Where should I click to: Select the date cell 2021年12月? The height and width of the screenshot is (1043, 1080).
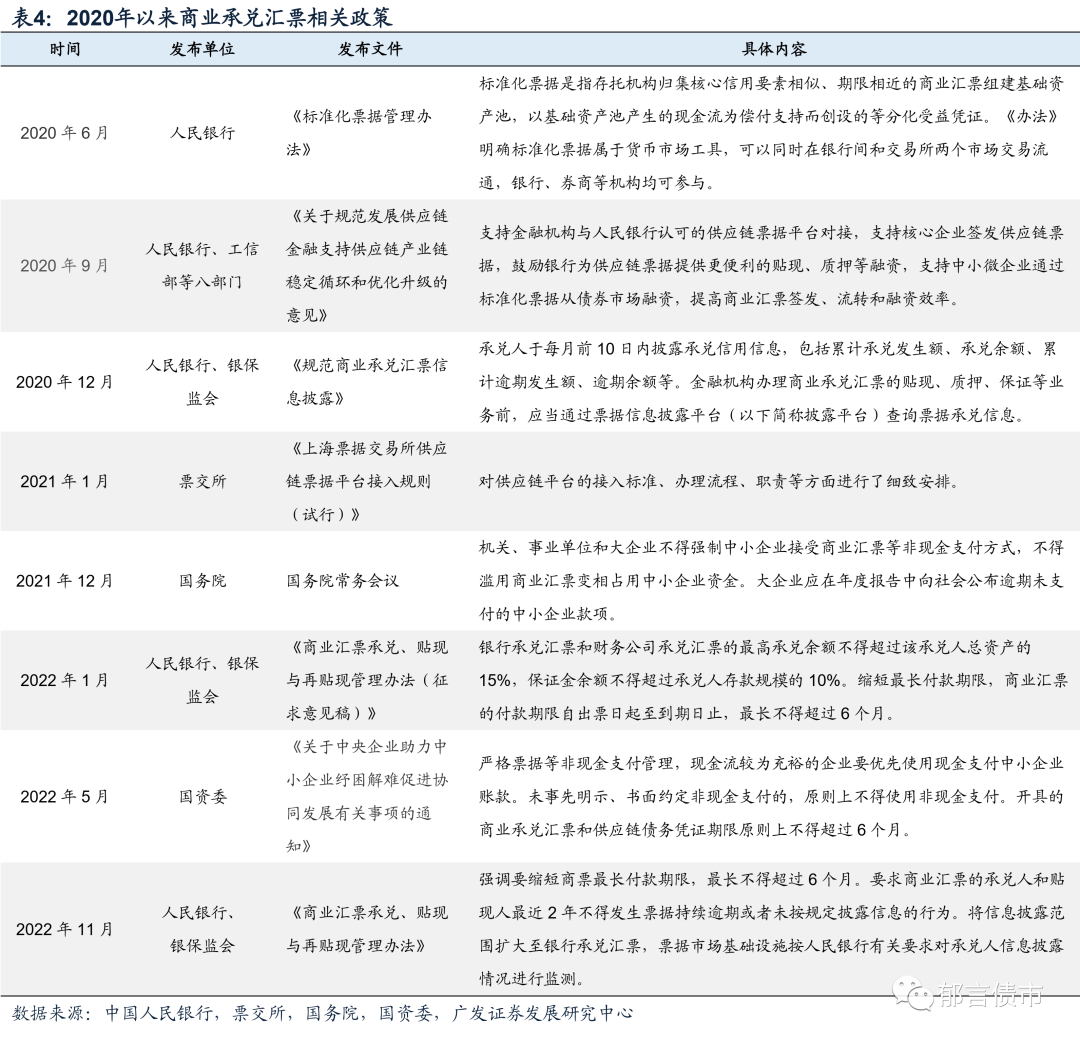pyautogui.click(x=65, y=581)
